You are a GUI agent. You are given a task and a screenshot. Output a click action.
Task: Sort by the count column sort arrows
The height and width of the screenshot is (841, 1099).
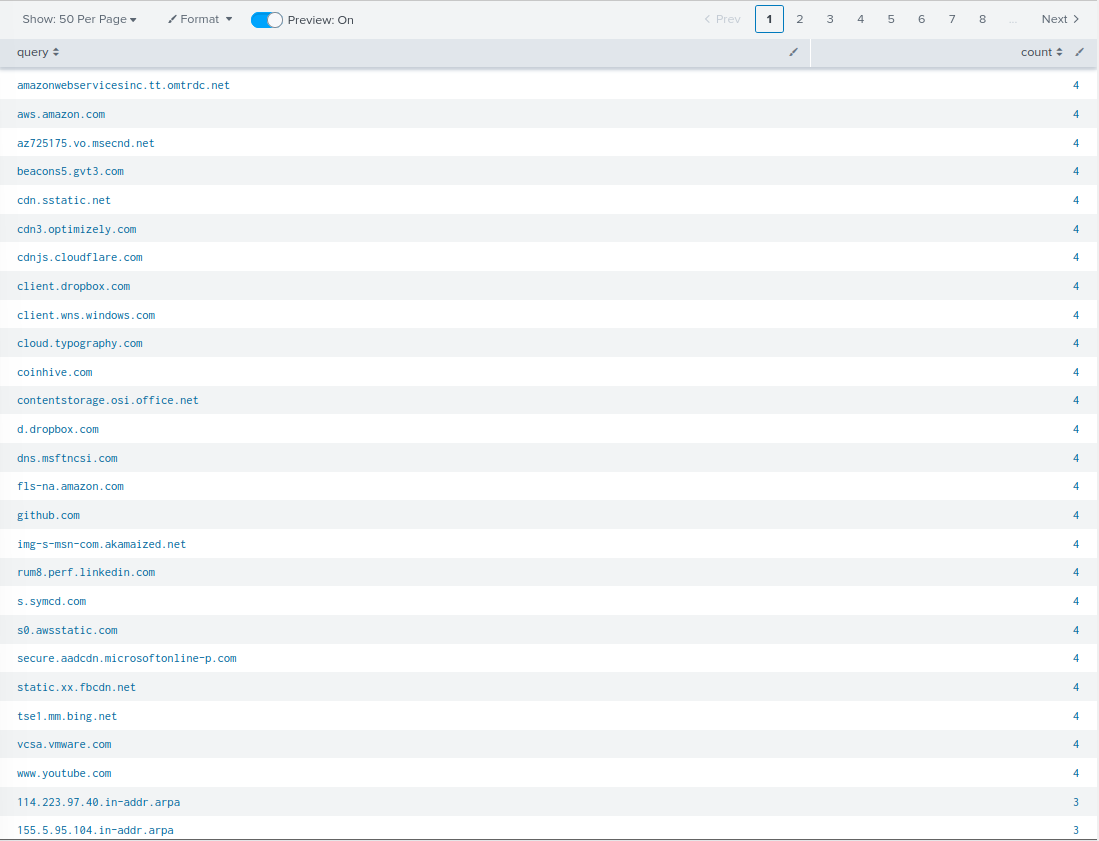[x=1059, y=52]
